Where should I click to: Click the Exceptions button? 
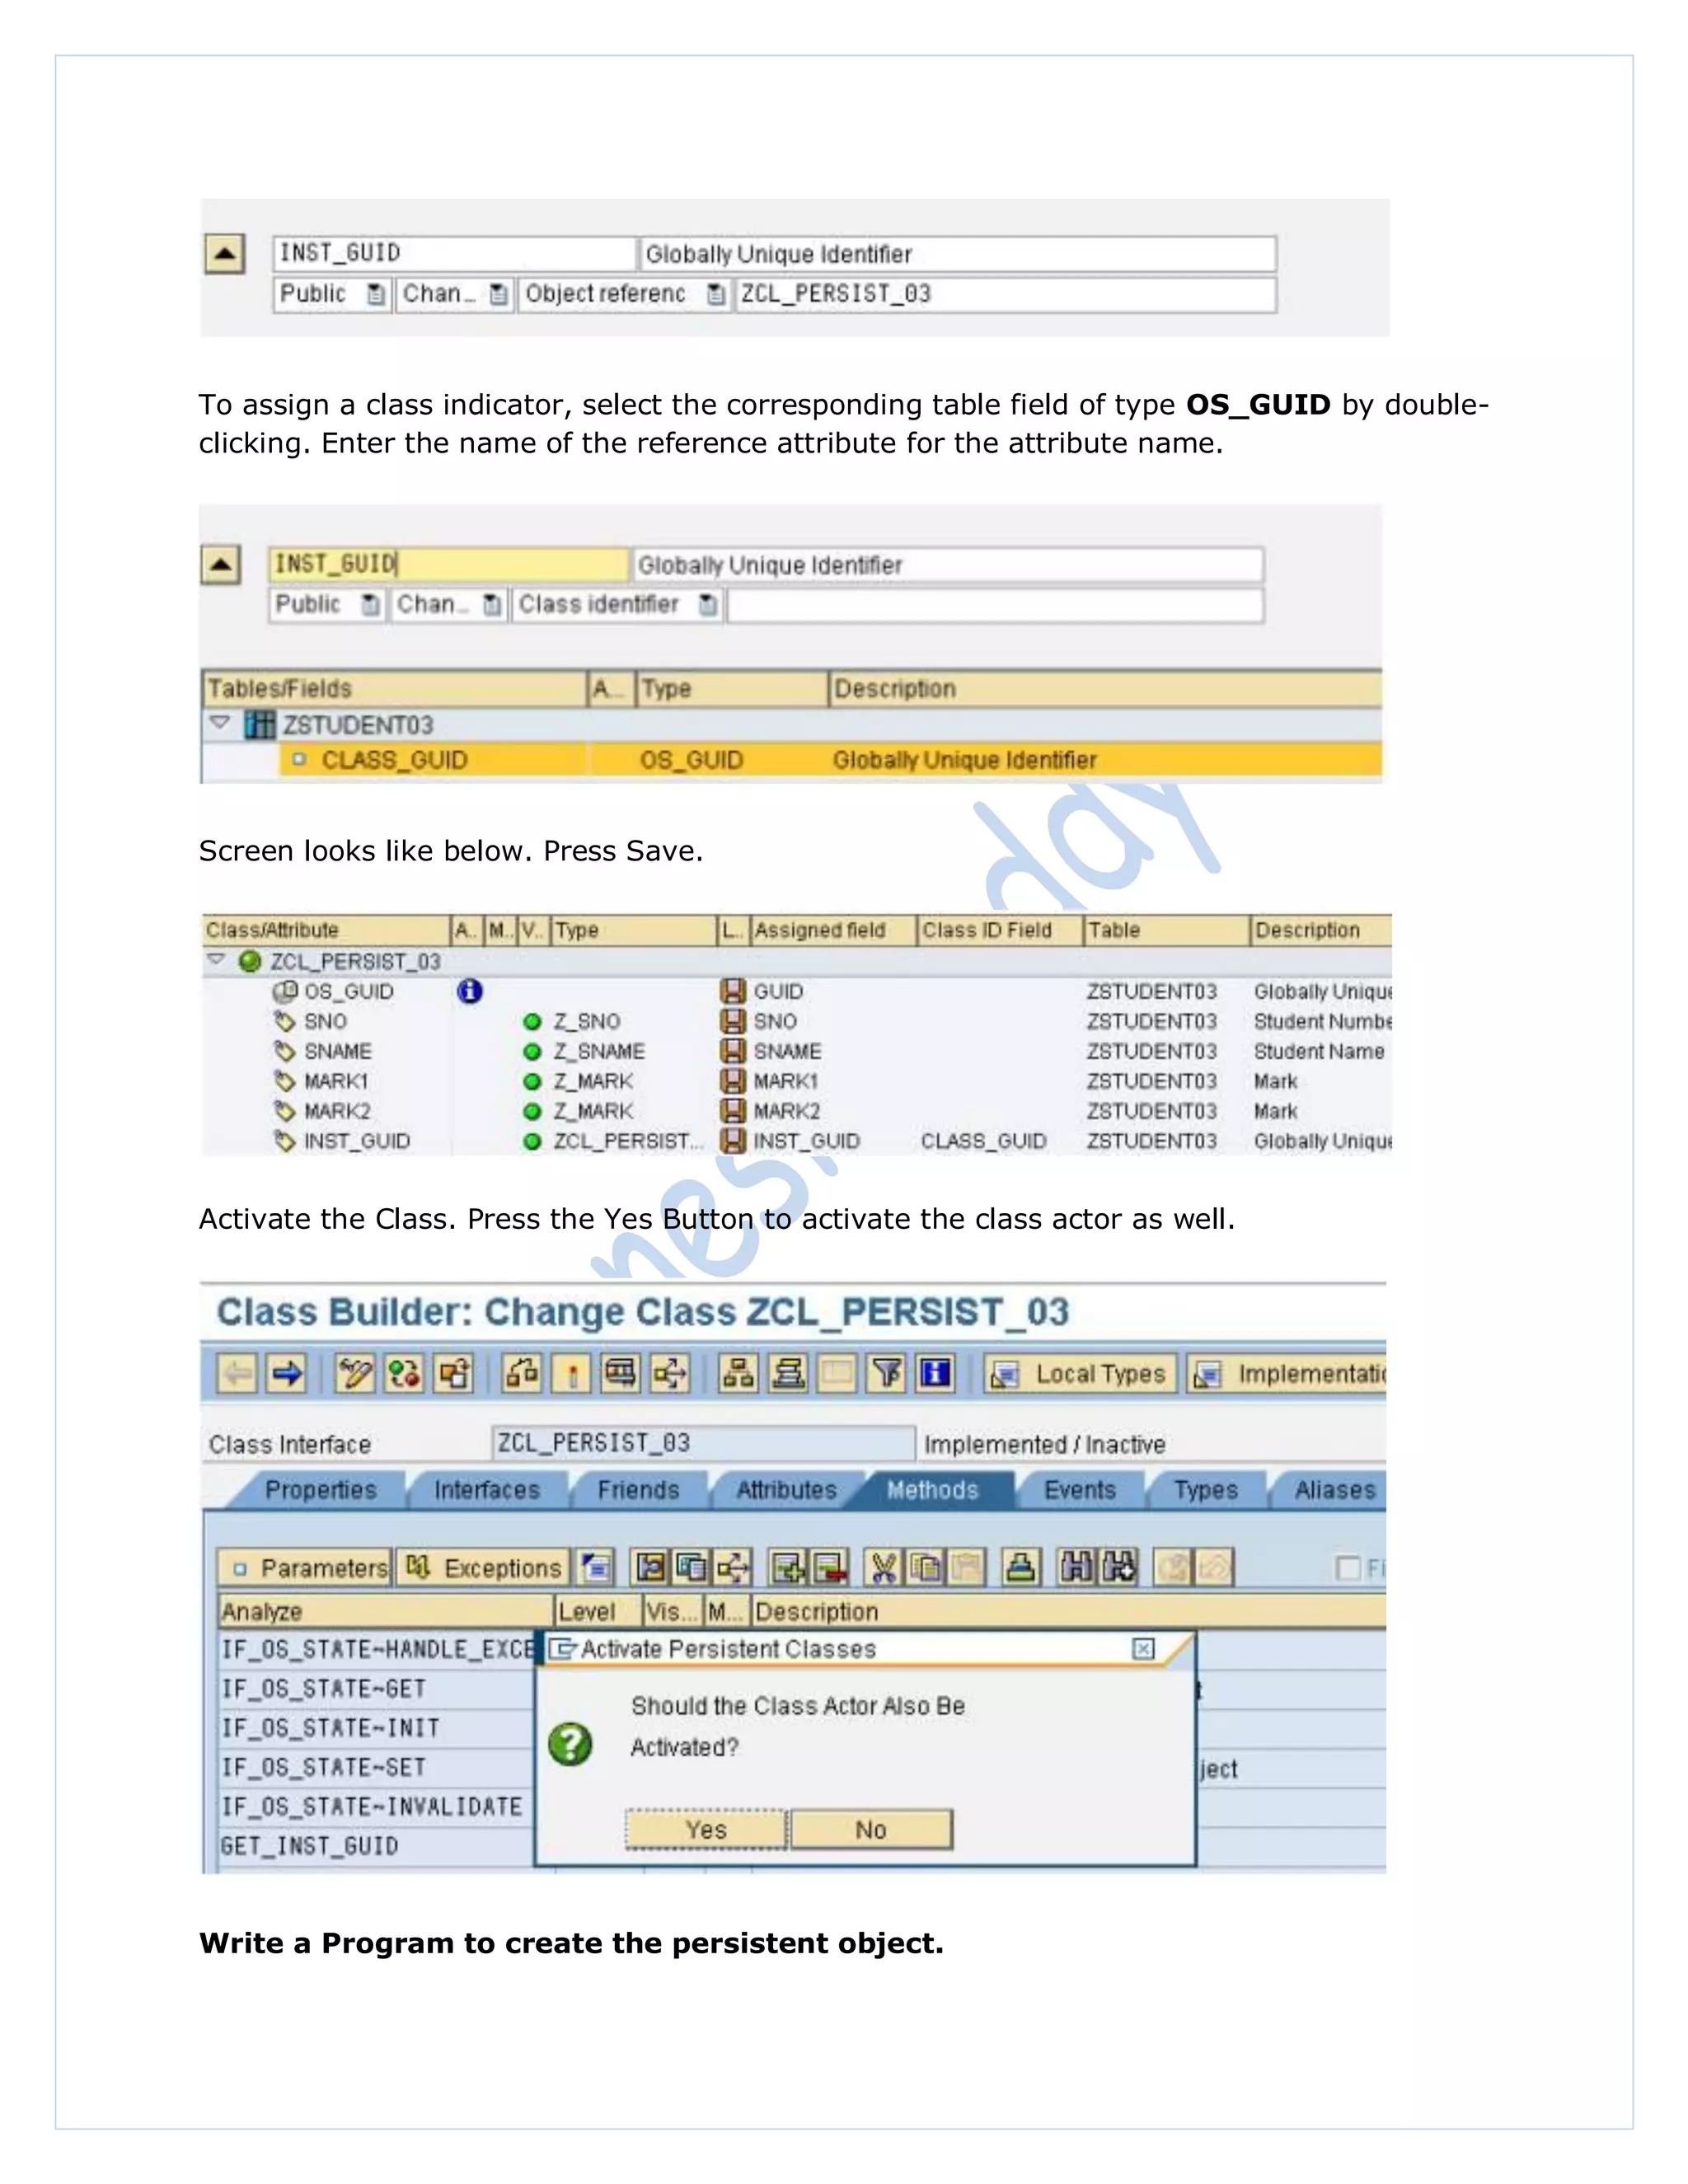483,1567
